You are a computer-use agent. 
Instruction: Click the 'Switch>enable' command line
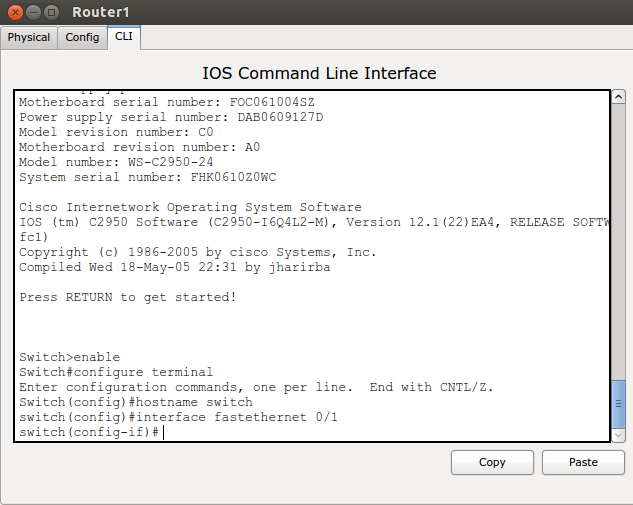tap(69, 357)
